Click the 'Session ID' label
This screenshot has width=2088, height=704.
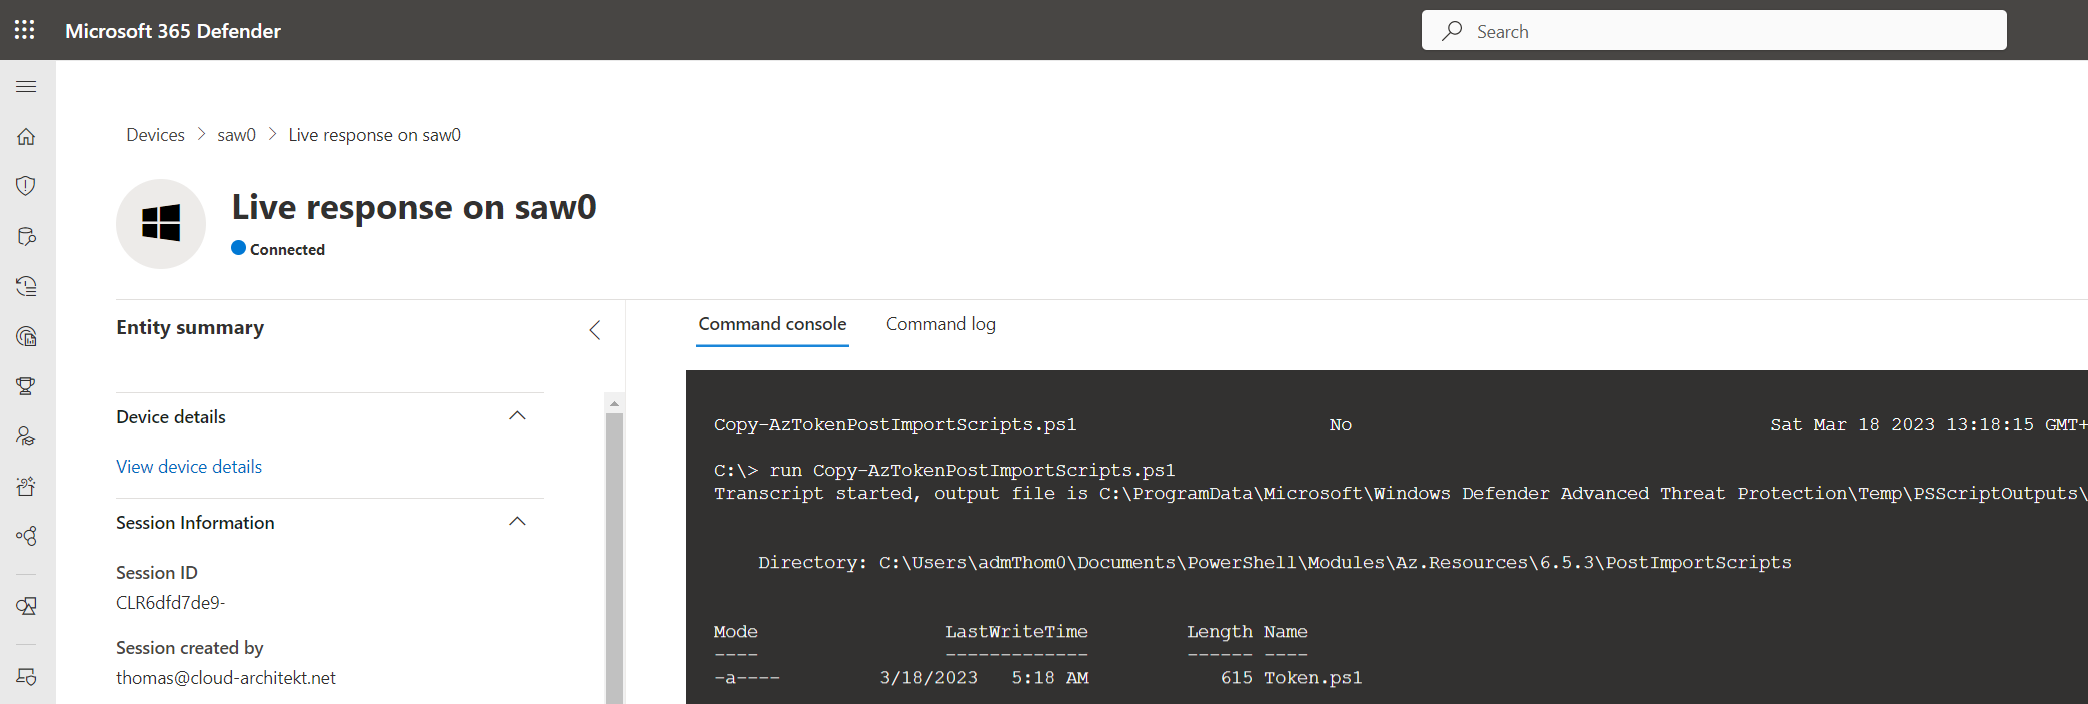pos(157,573)
